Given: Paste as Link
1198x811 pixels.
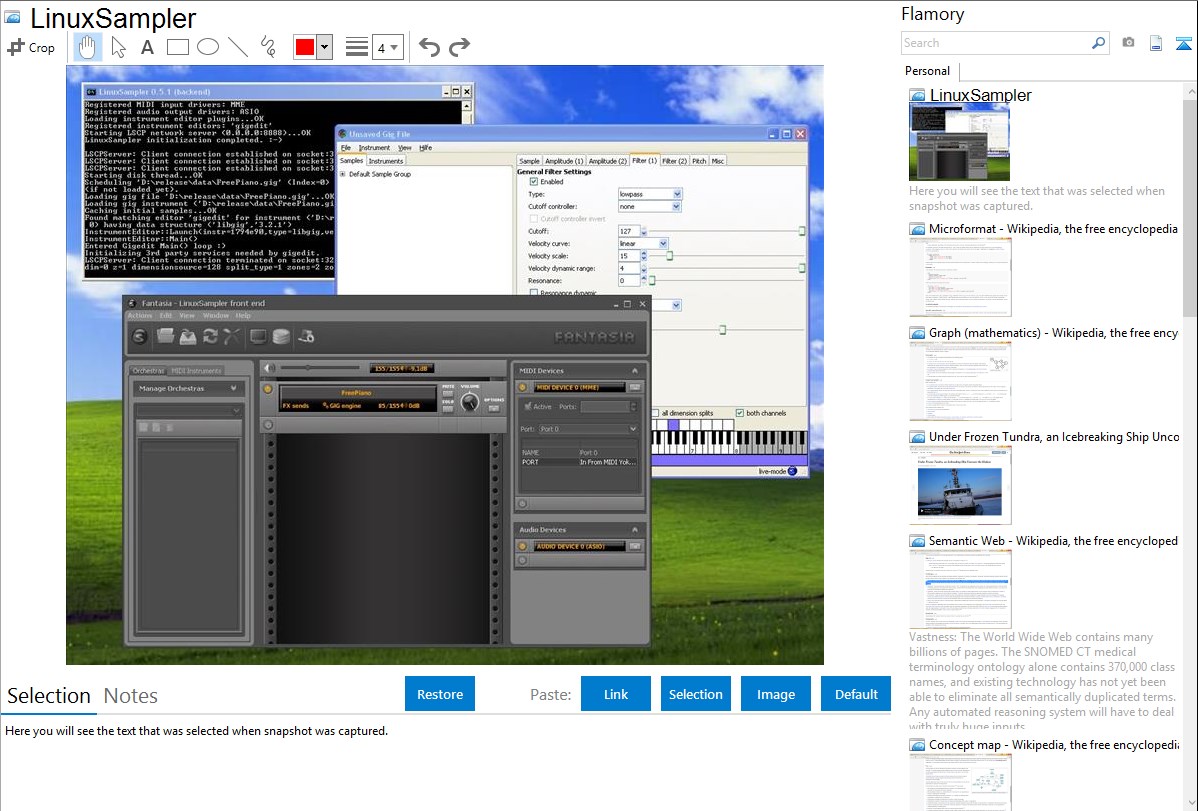Looking at the screenshot, I should tap(616, 694).
